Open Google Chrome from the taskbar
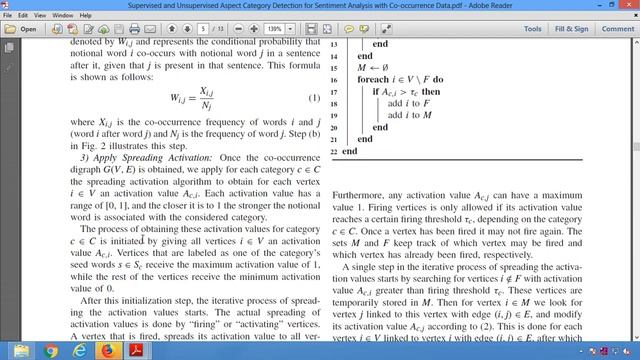 (51, 351)
